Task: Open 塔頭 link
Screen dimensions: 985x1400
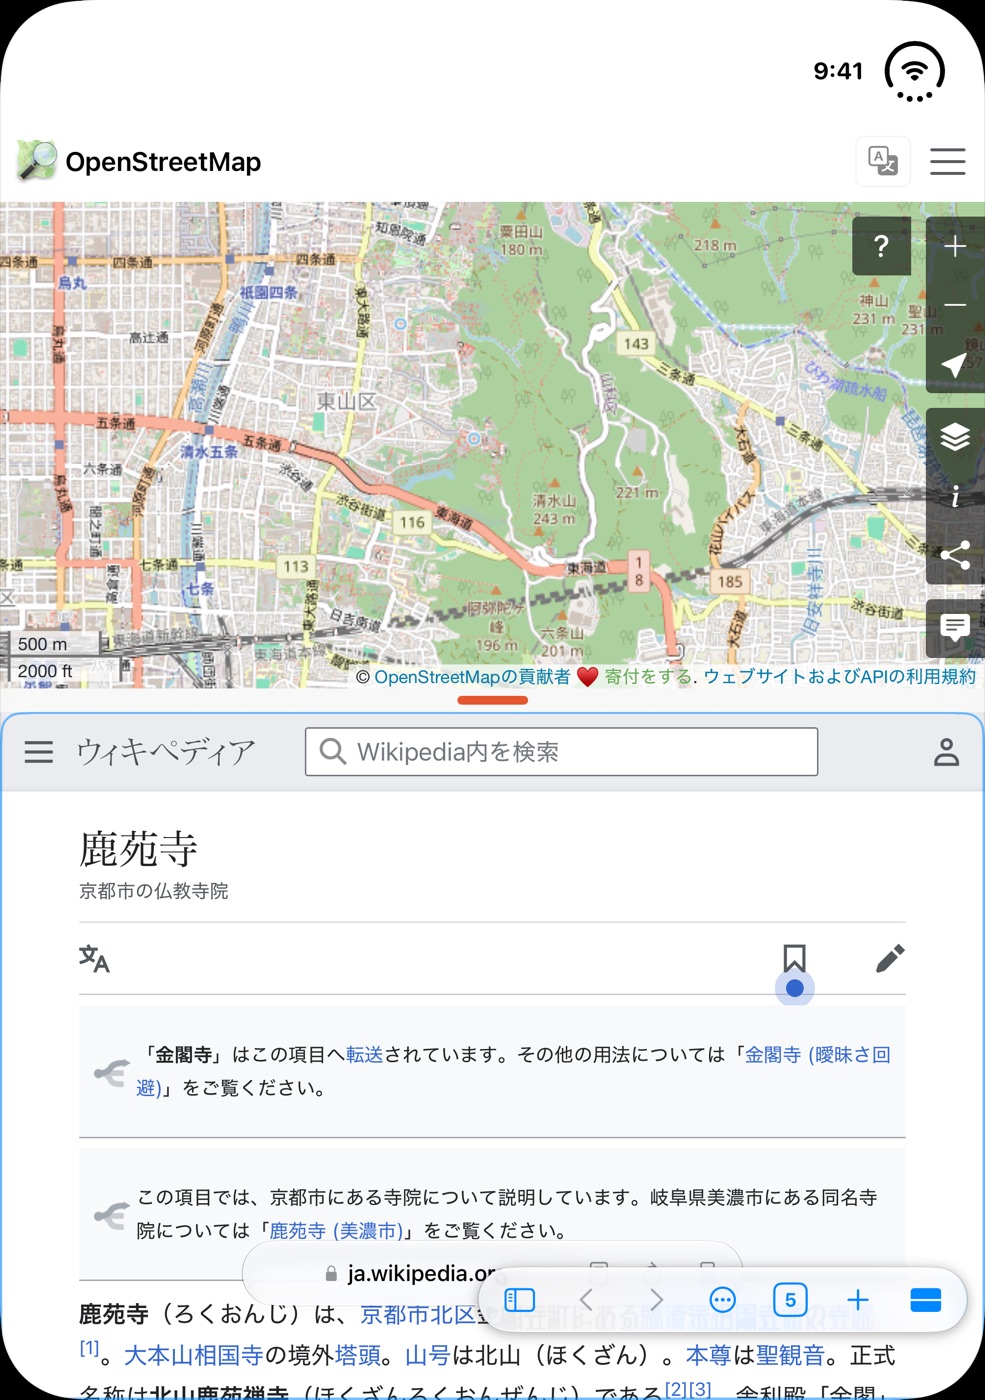Action: tap(357, 1356)
